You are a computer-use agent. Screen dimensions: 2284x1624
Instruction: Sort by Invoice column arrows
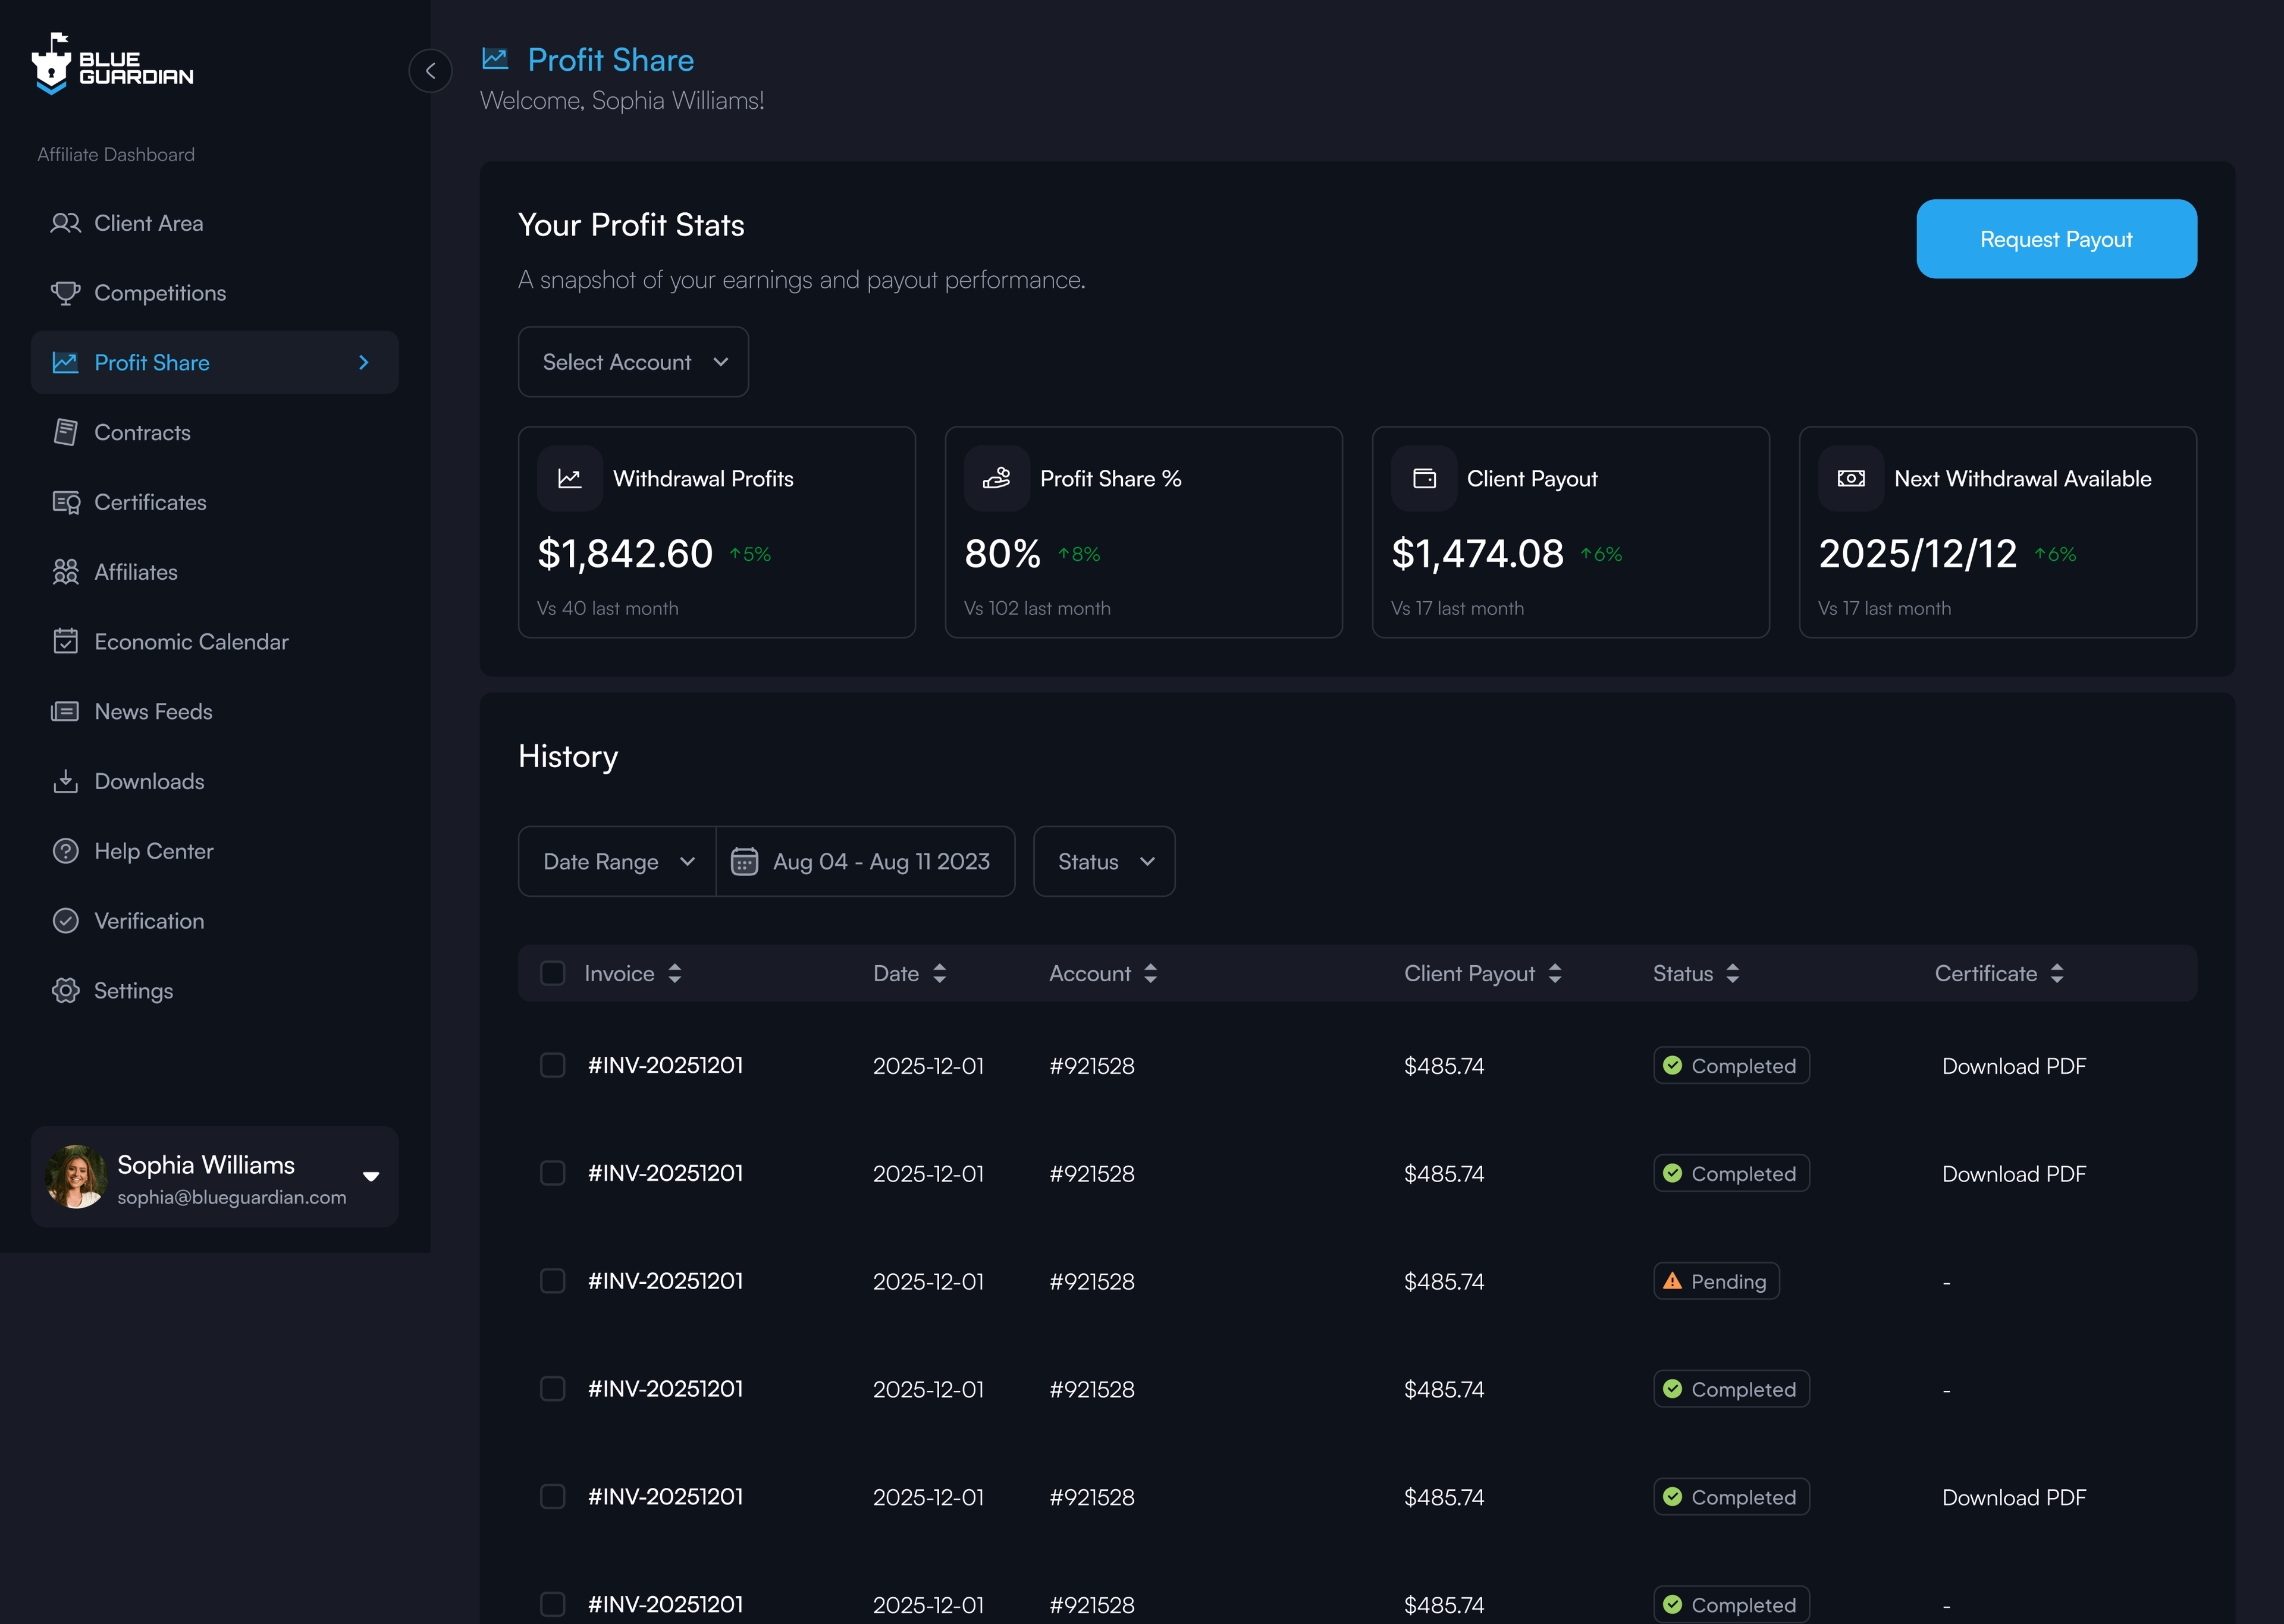click(x=675, y=973)
